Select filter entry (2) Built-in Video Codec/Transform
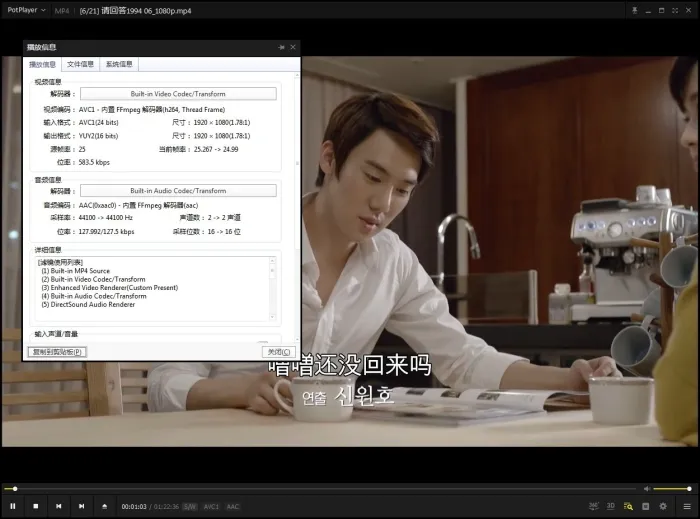The width and height of the screenshot is (700, 519). 93,279
